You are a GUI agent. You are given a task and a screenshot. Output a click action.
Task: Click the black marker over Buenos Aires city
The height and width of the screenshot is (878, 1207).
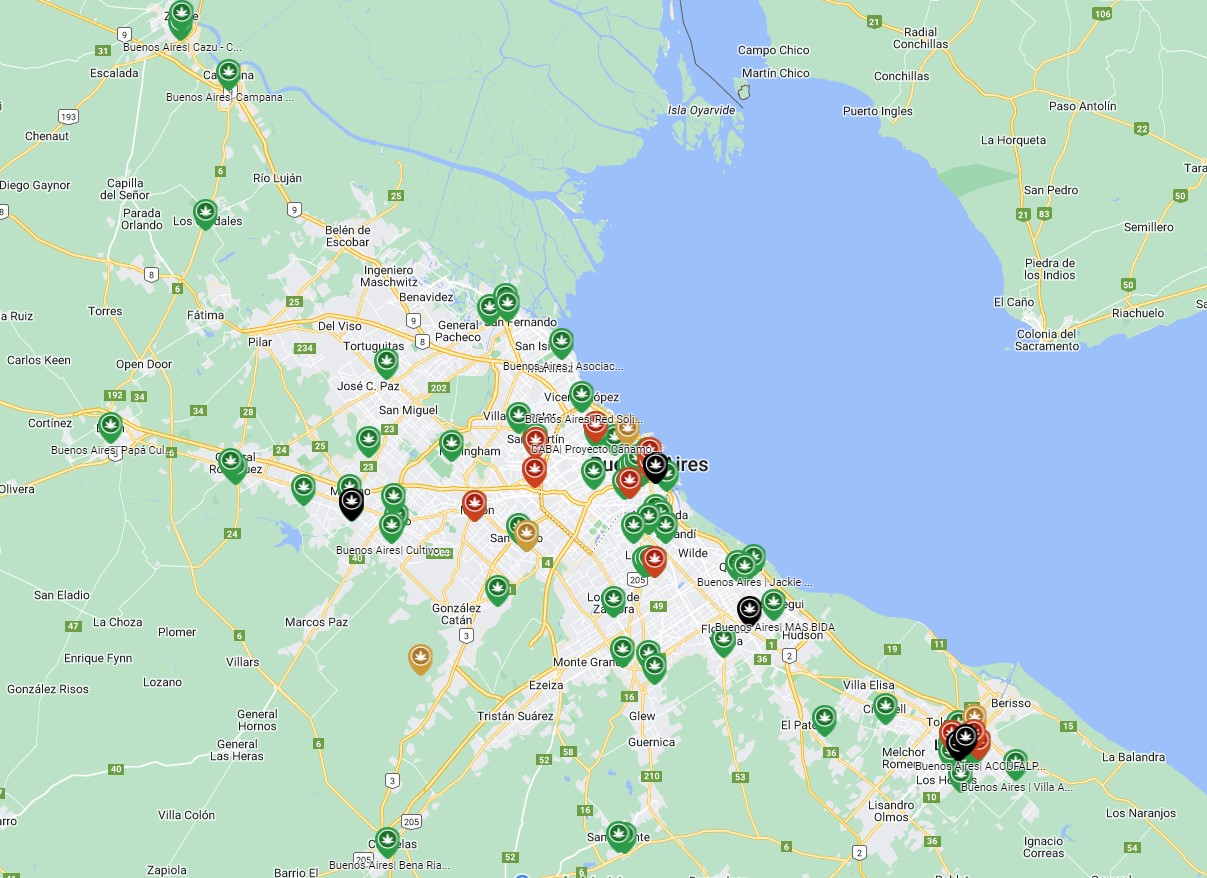click(655, 466)
